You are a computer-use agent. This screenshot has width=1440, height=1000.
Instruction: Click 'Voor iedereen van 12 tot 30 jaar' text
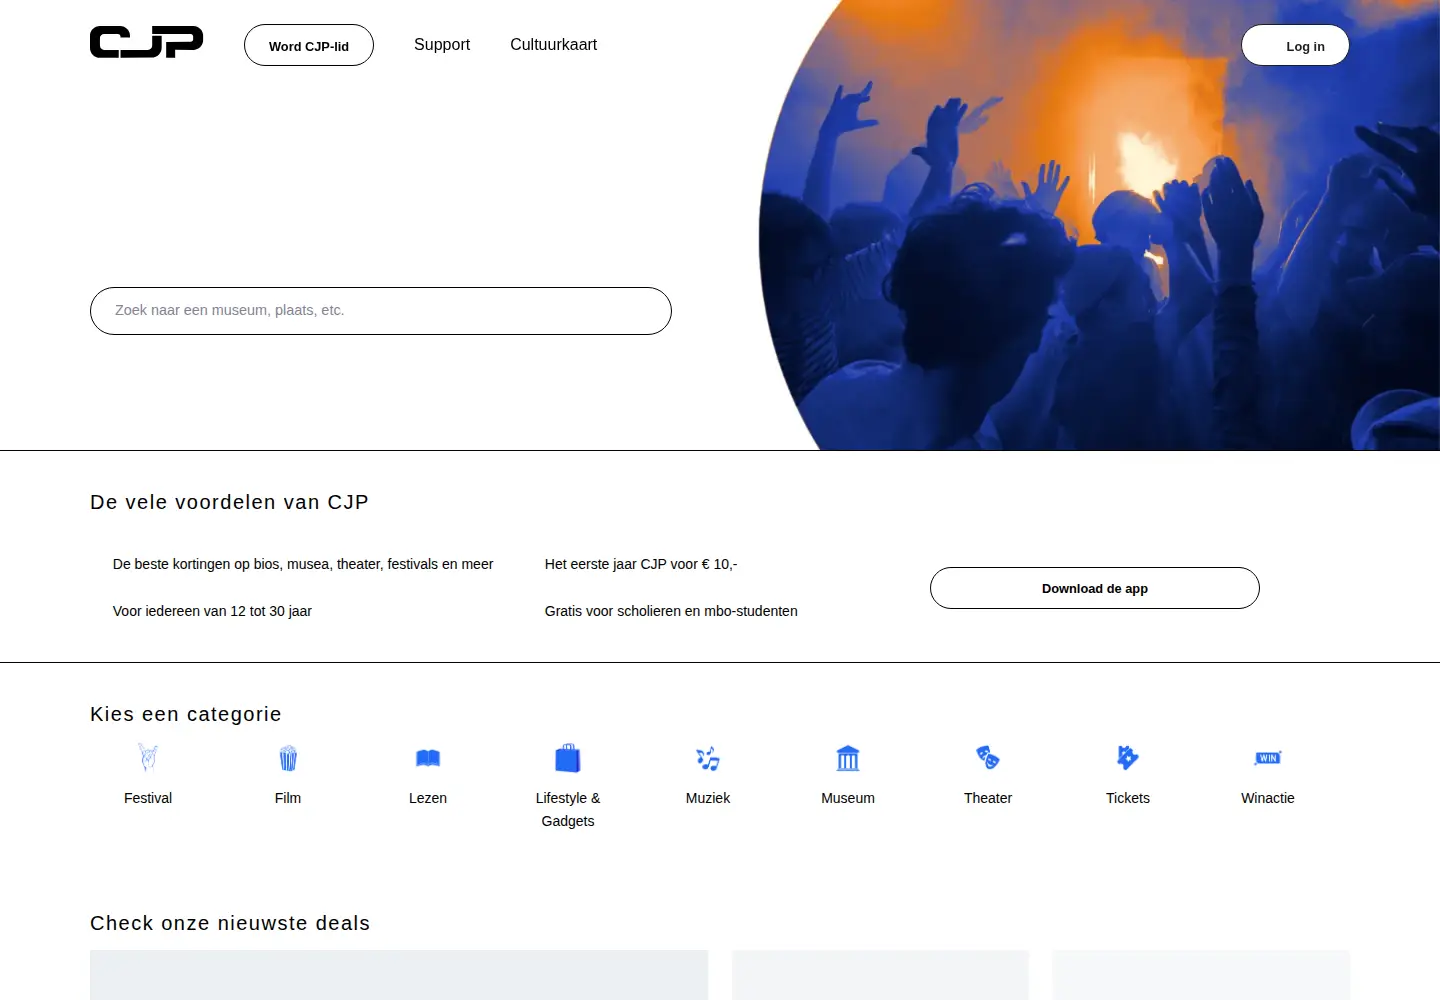point(212,611)
